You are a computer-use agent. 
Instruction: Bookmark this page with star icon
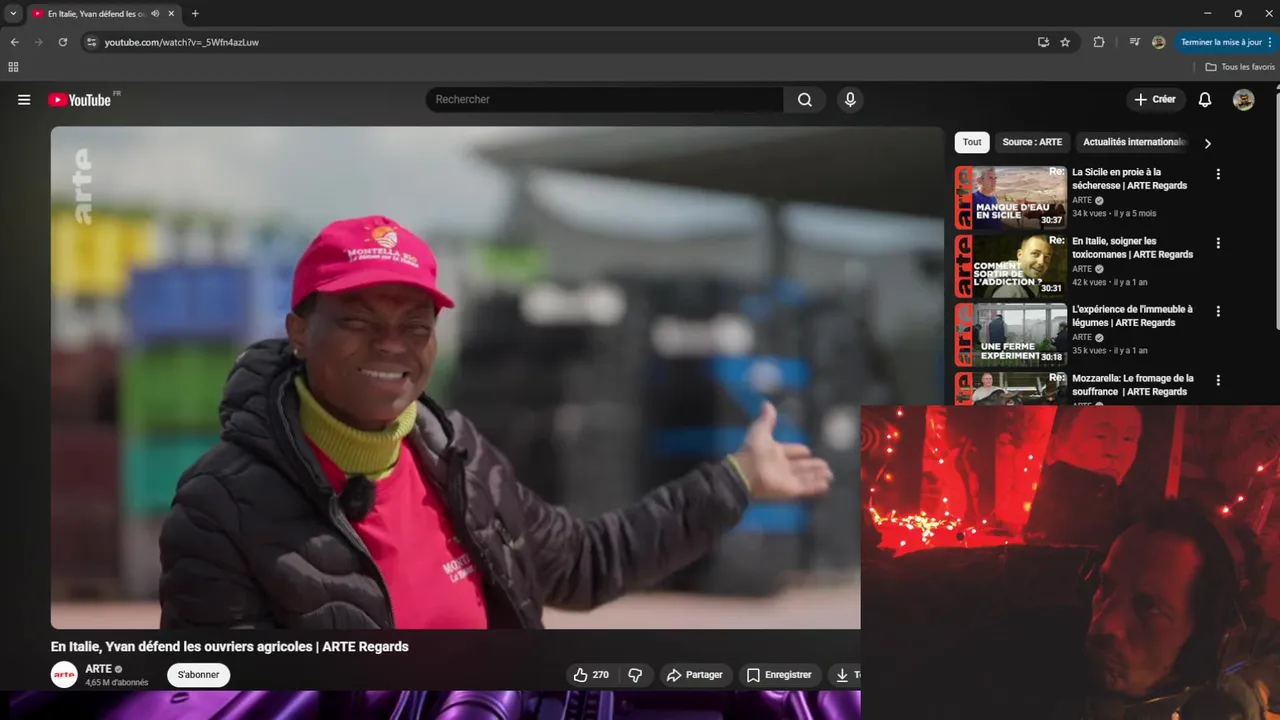(x=1065, y=42)
